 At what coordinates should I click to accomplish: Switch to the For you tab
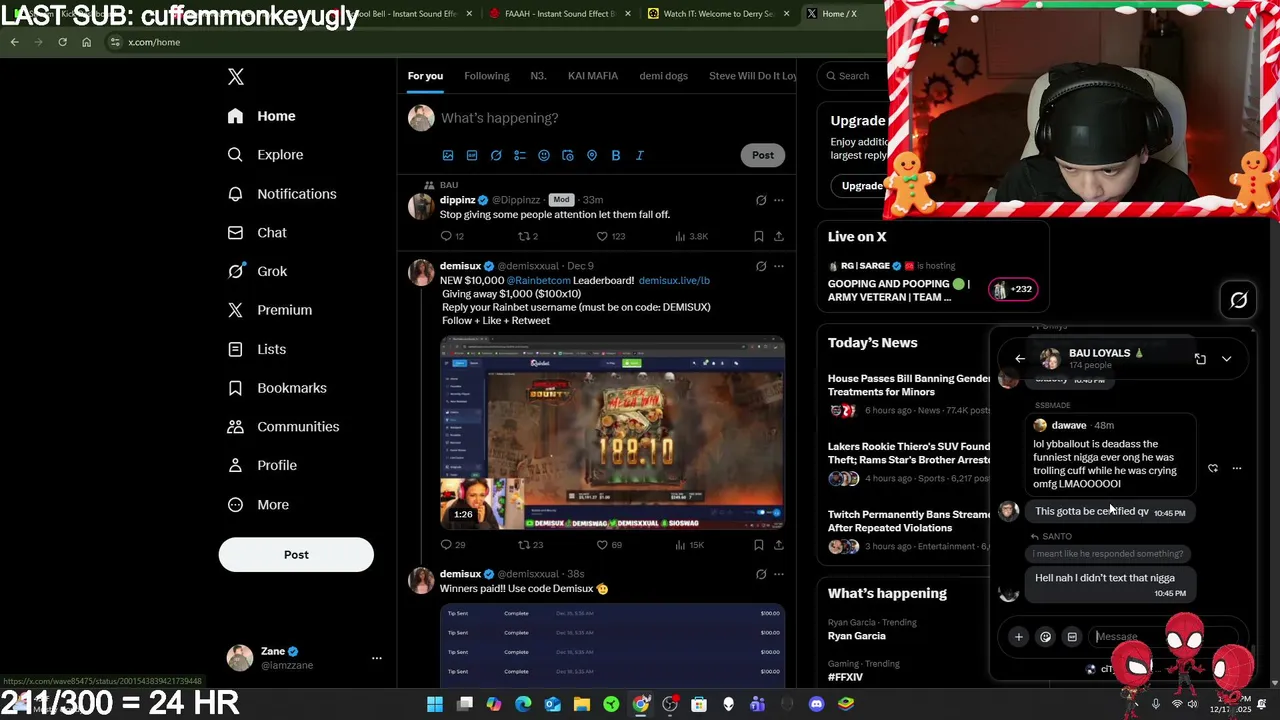(425, 76)
